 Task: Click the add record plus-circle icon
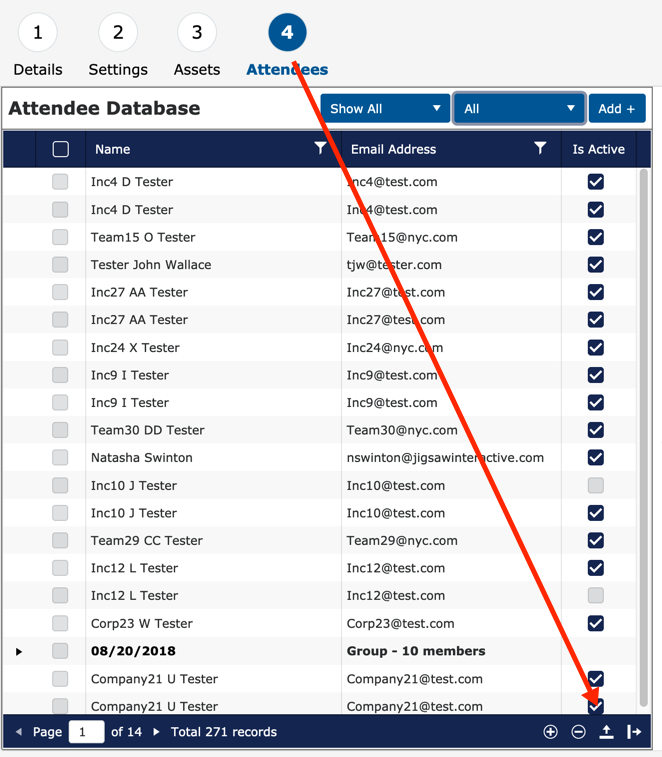tap(550, 732)
